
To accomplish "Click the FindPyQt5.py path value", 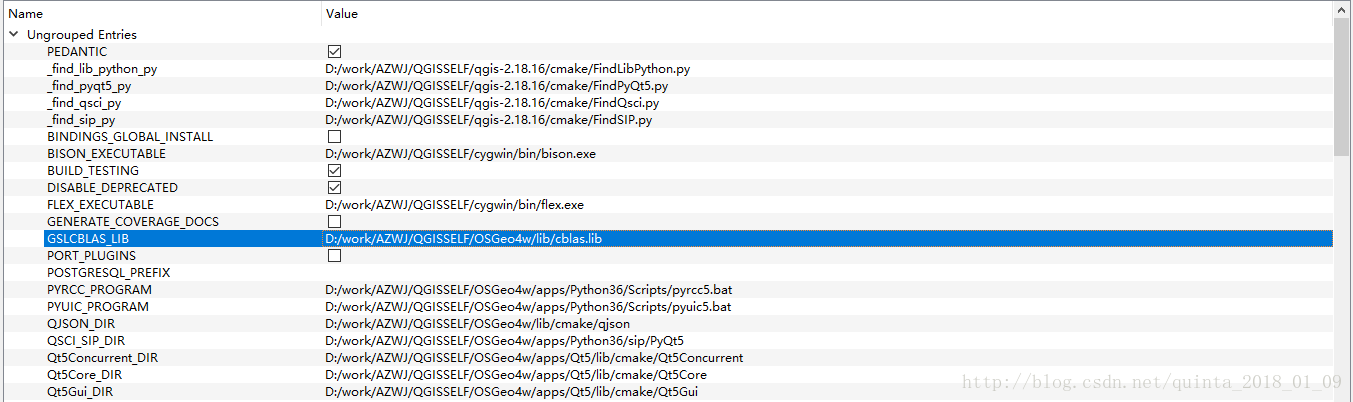I will 496,86.
